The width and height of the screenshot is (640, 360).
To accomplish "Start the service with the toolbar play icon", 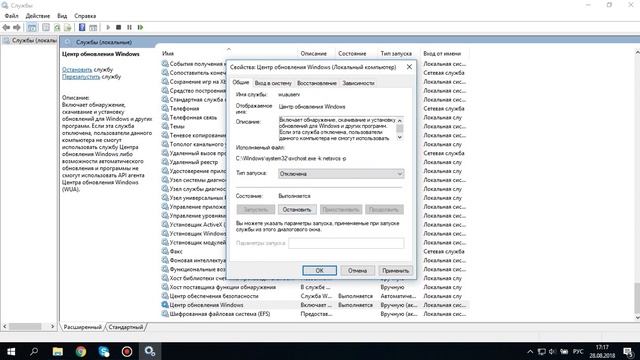I will [x=108, y=27].
